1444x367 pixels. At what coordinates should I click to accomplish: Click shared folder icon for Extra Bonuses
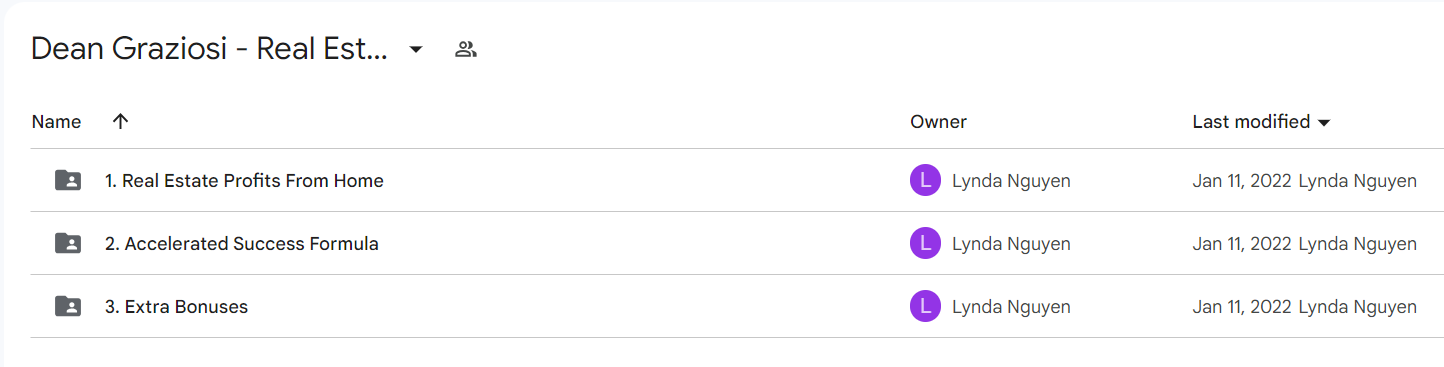click(x=68, y=306)
